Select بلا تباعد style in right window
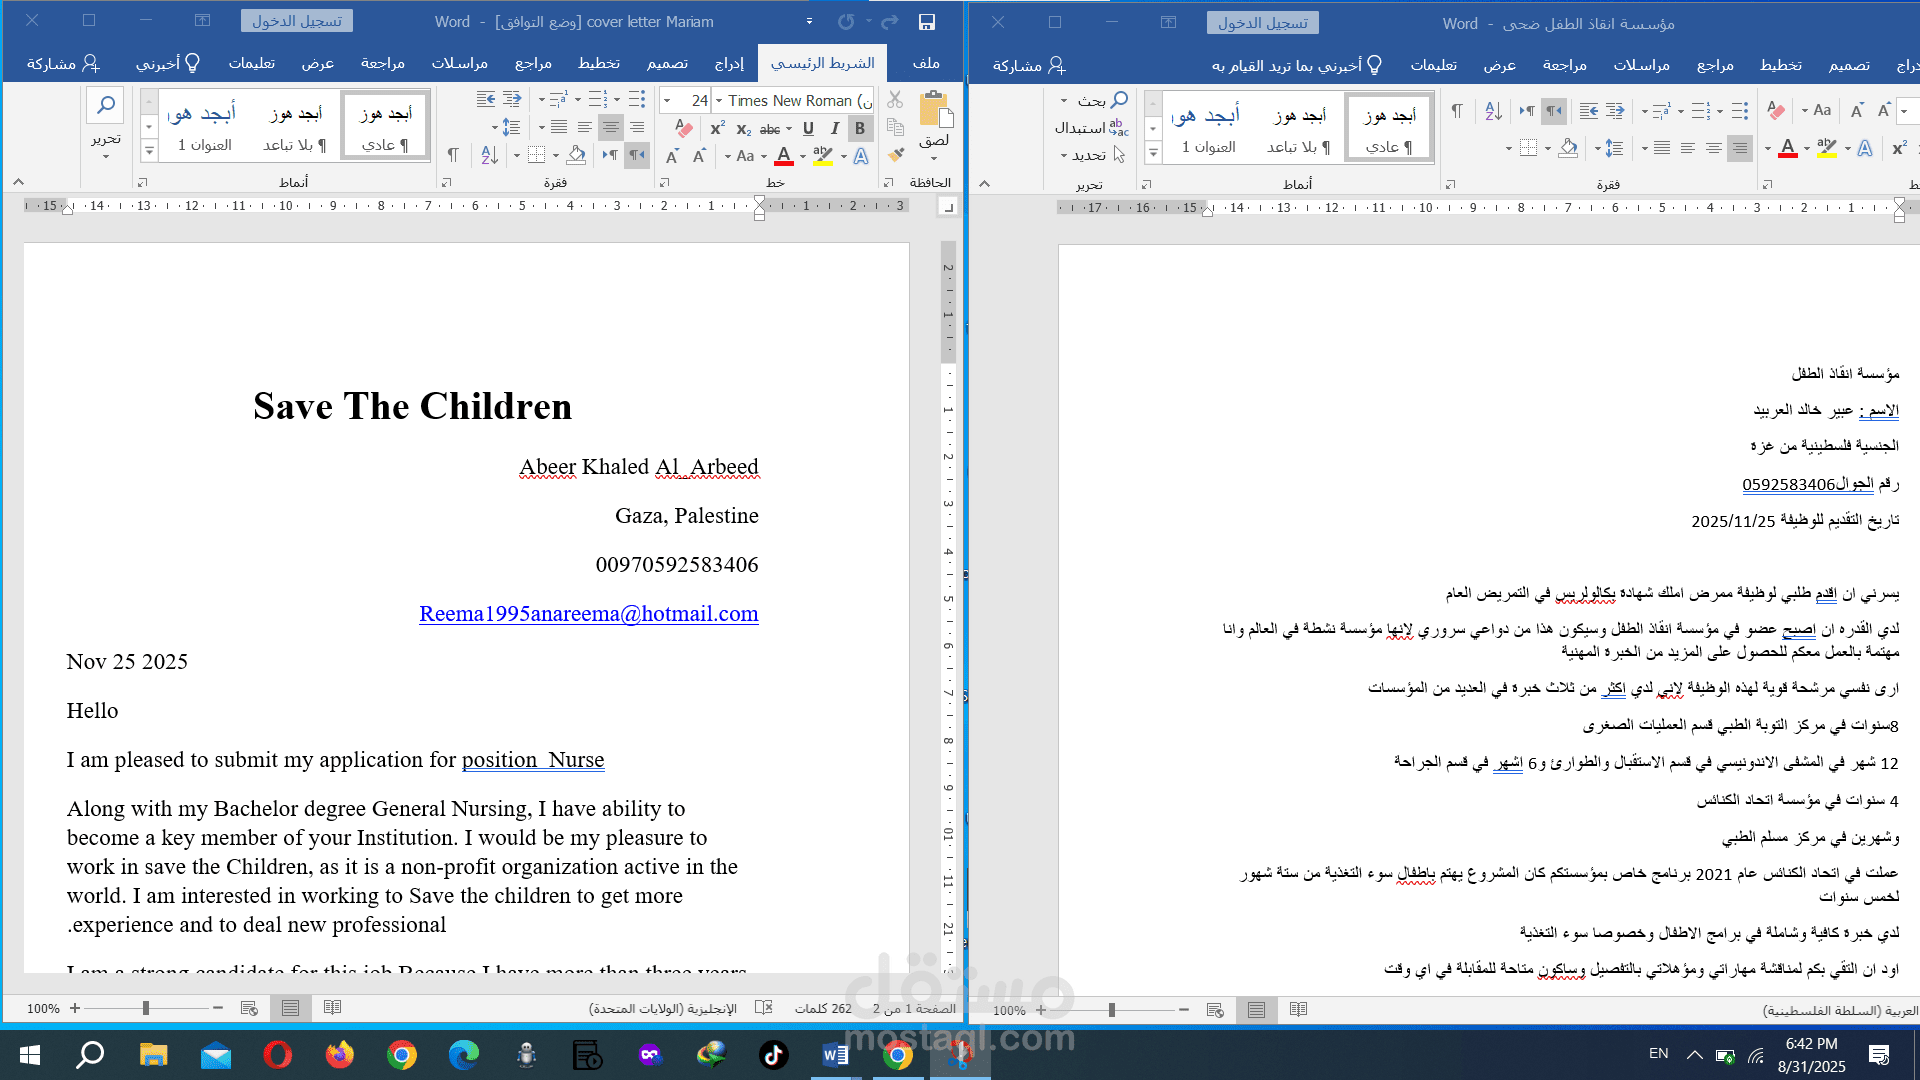The height and width of the screenshot is (1080, 1920). pos(1298,128)
